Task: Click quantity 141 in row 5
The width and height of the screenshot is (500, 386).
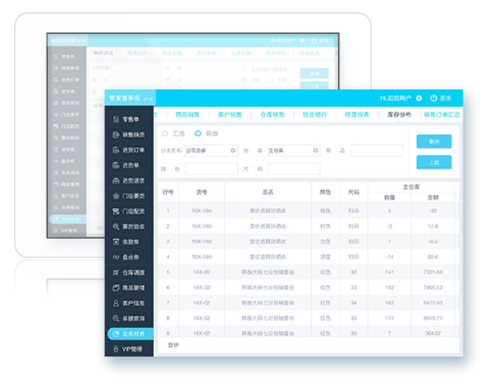Action: 389,272
